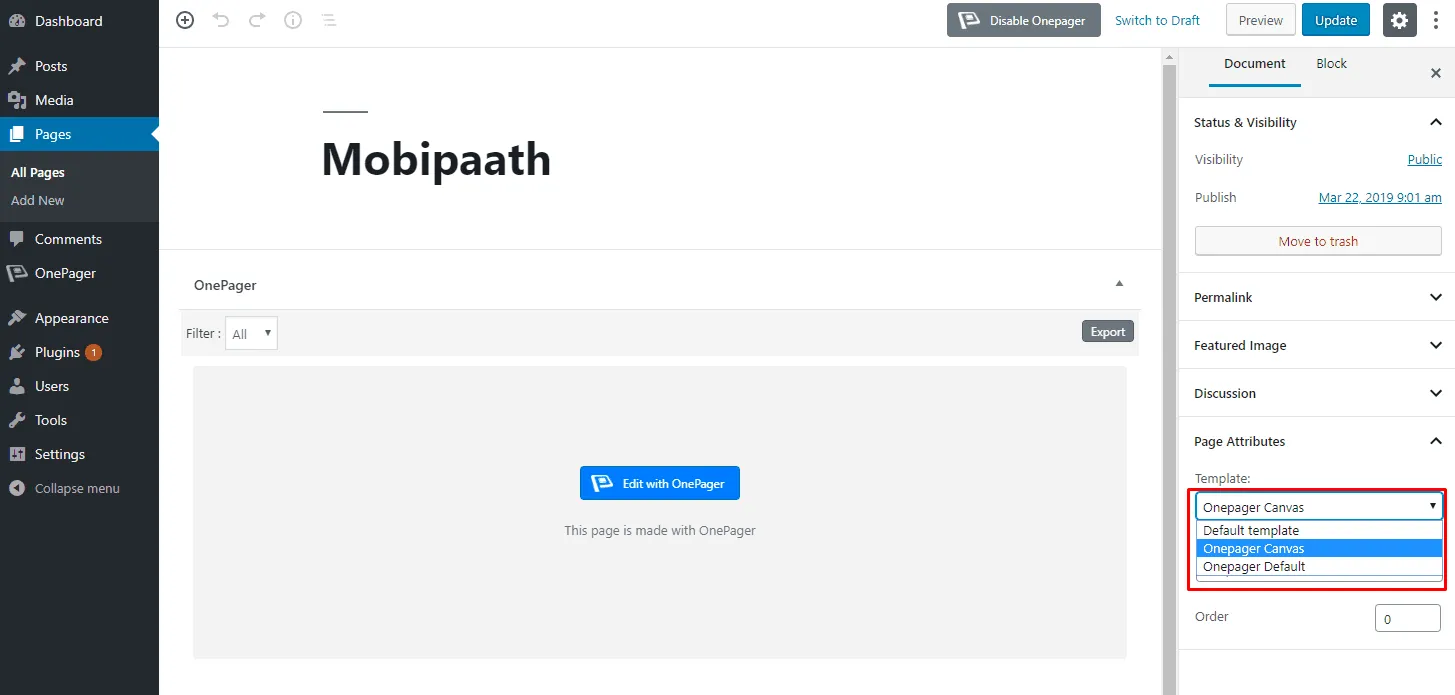Open Add New page submenu item

[x=38, y=200]
